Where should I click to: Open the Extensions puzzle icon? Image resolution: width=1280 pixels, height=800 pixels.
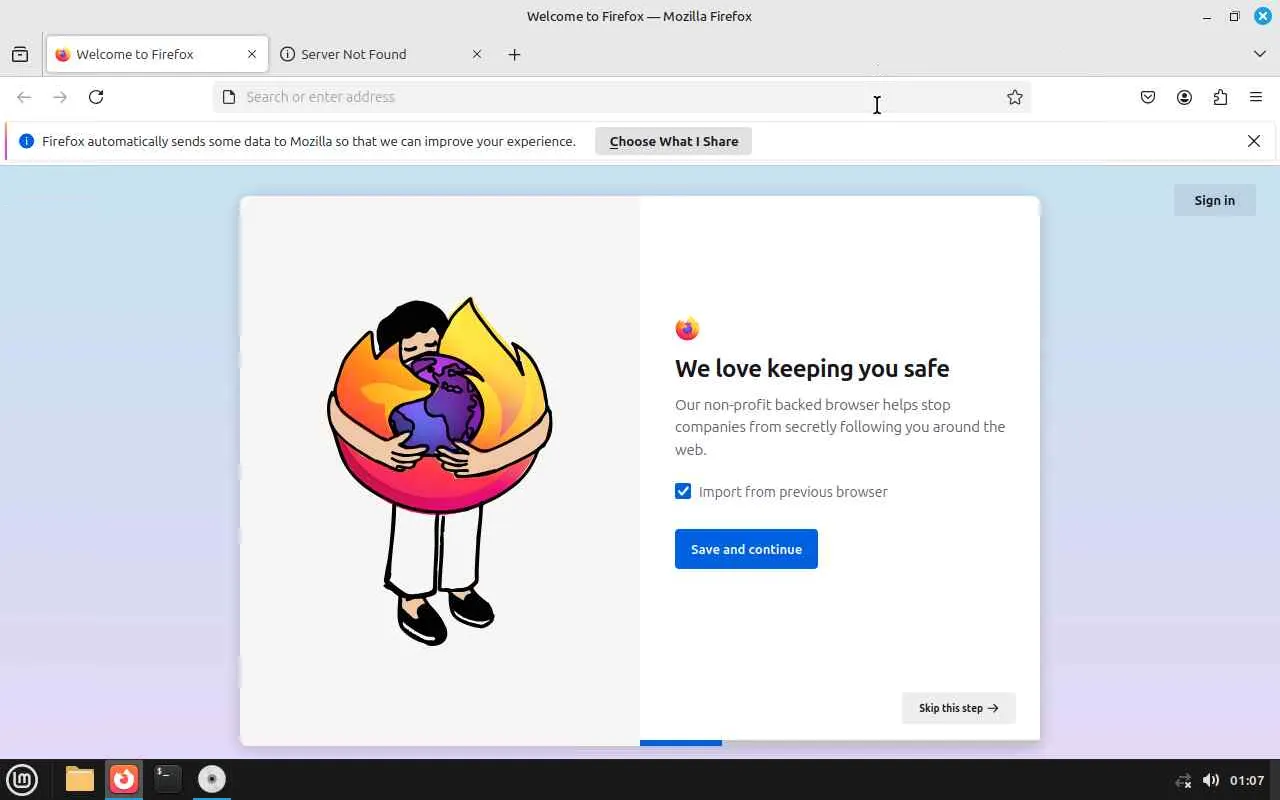pos(1220,97)
